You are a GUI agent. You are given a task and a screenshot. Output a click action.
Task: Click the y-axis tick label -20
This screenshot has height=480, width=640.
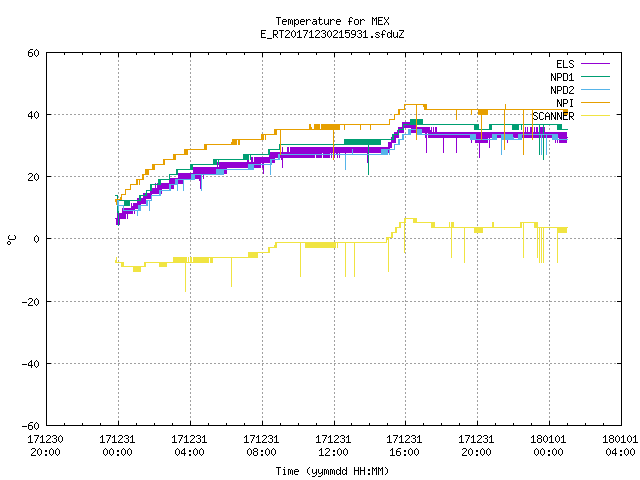(31, 302)
